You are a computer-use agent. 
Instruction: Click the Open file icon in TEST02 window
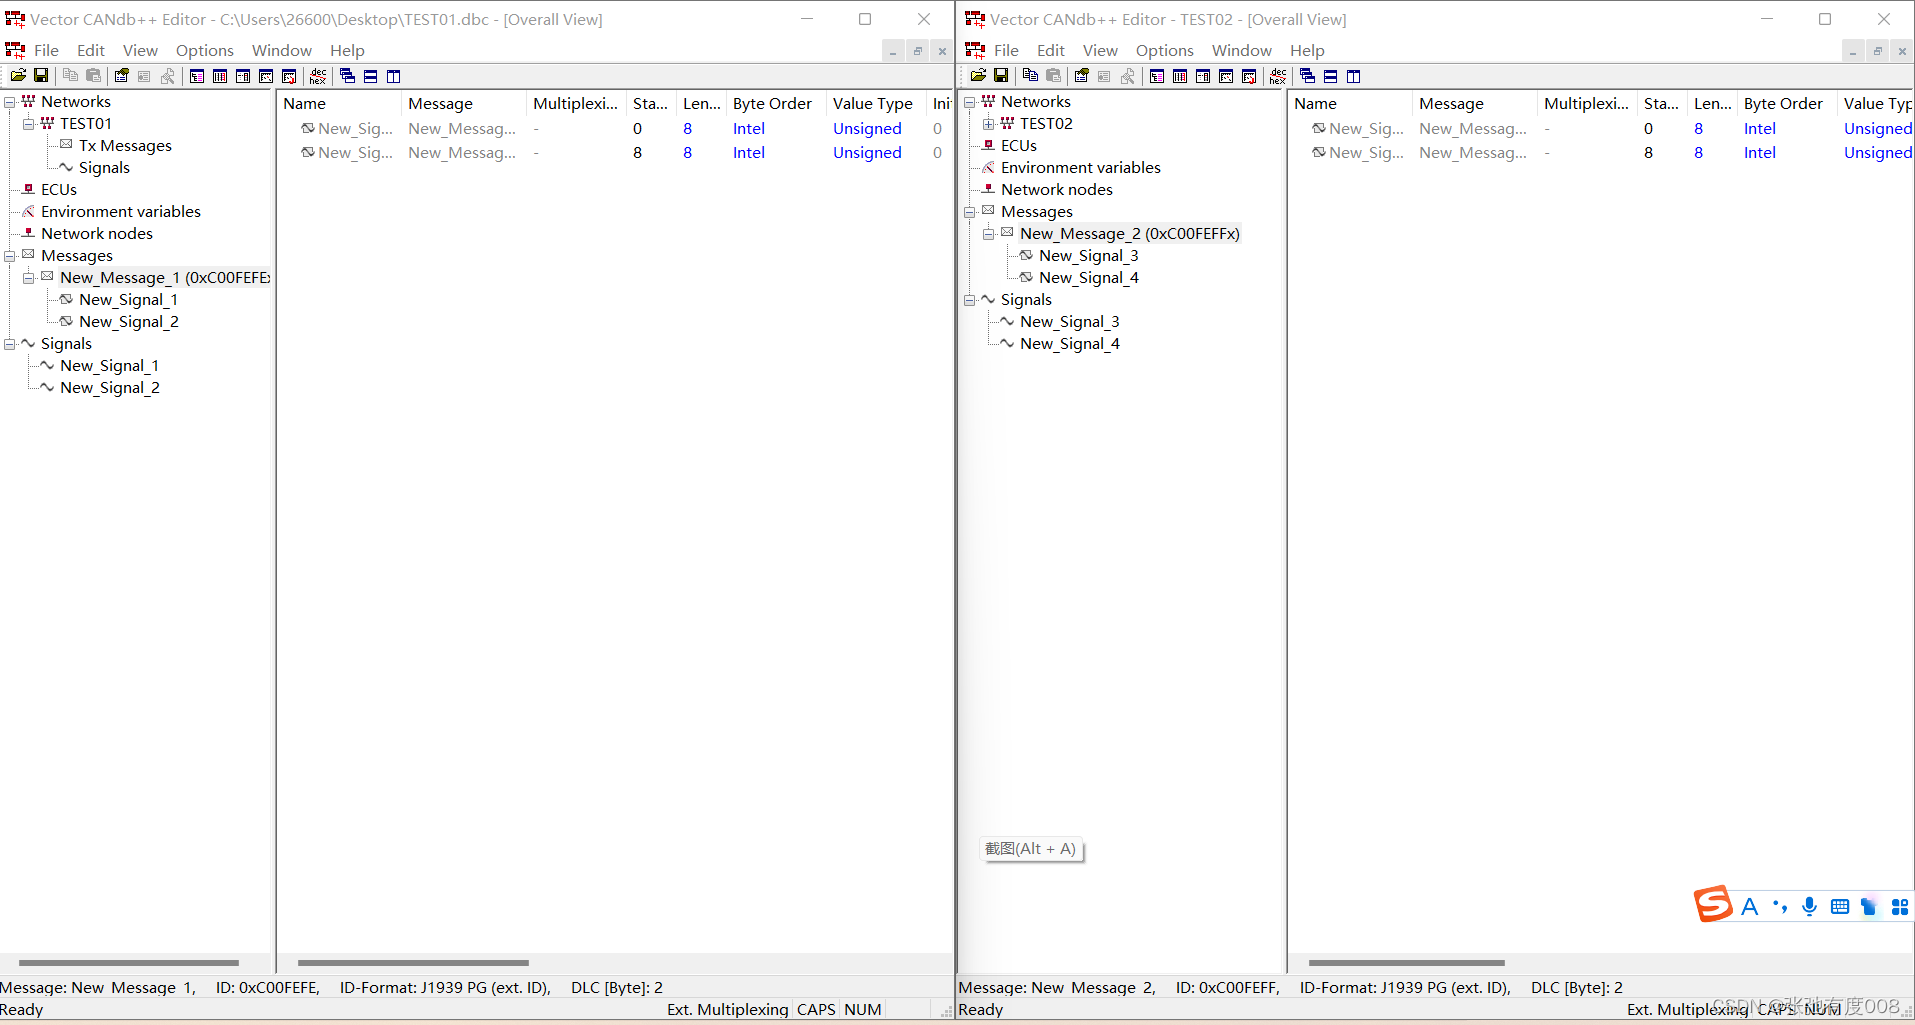tap(978, 76)
